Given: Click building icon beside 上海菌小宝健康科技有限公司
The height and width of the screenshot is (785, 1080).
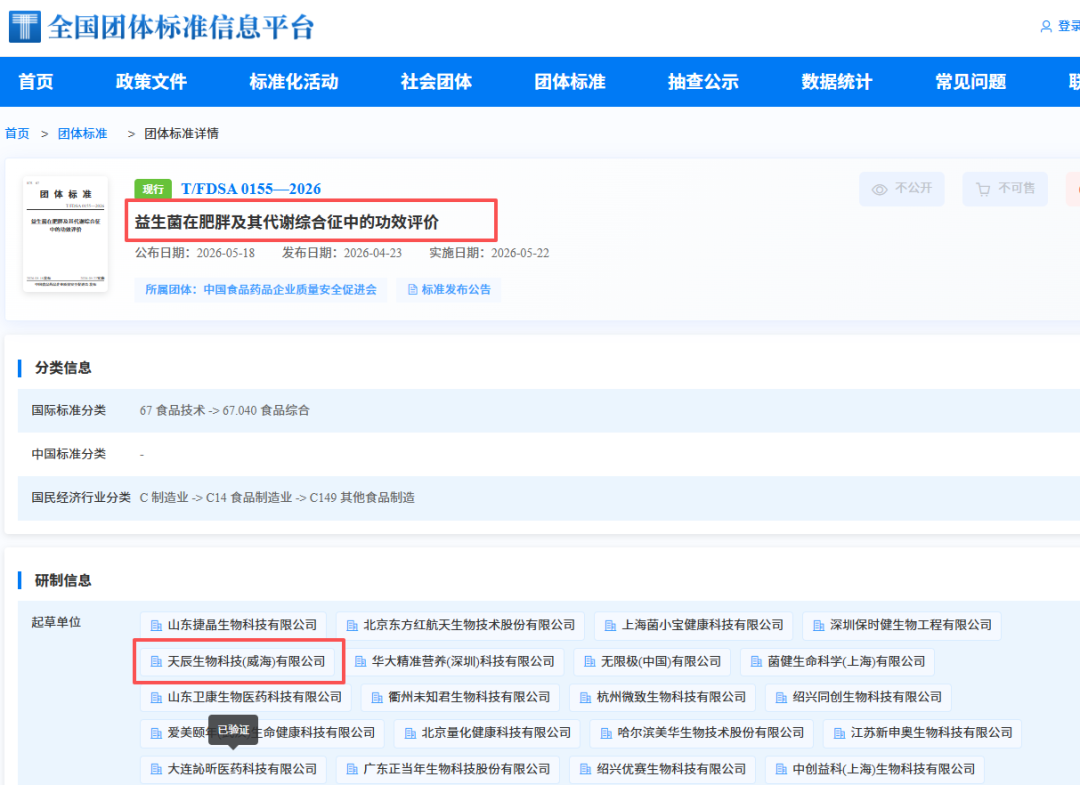Looking at the screenshot, I should coord(610,626).
